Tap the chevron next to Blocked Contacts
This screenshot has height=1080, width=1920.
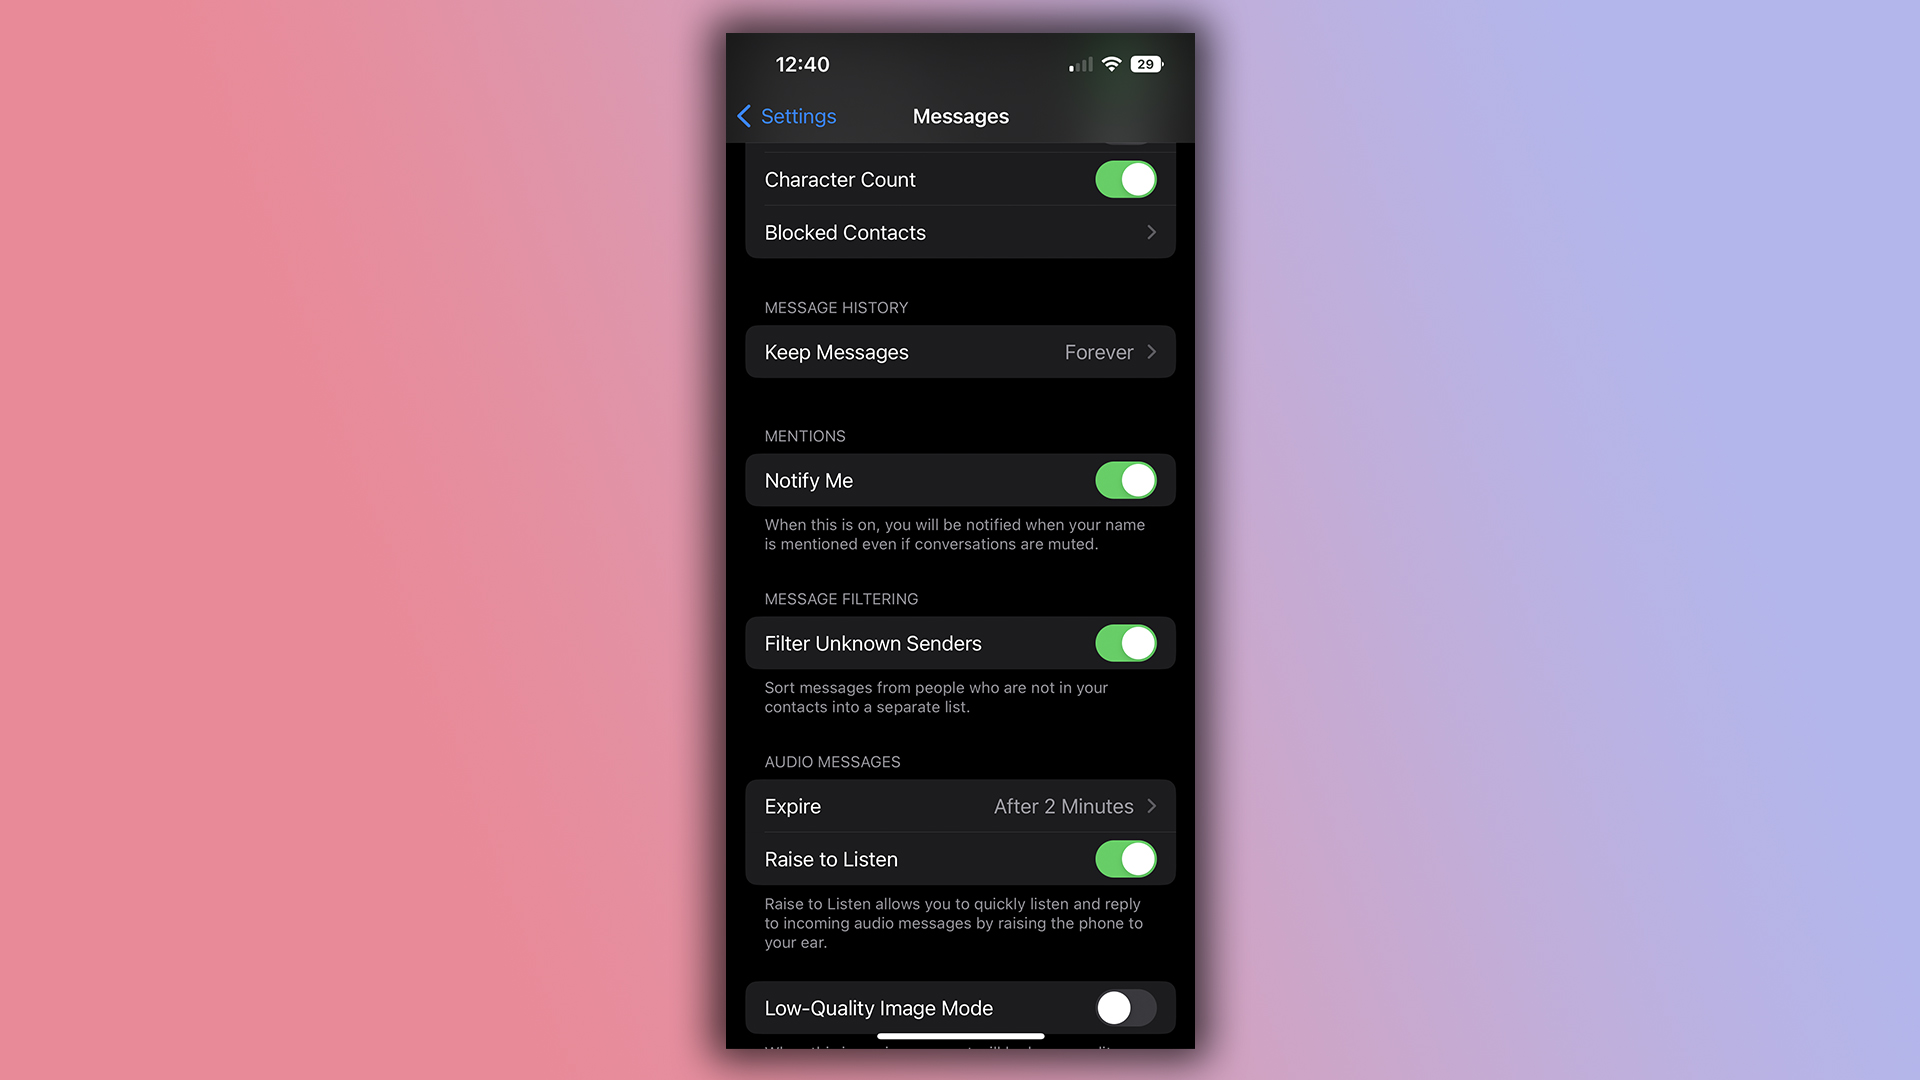coord(1151,232)
